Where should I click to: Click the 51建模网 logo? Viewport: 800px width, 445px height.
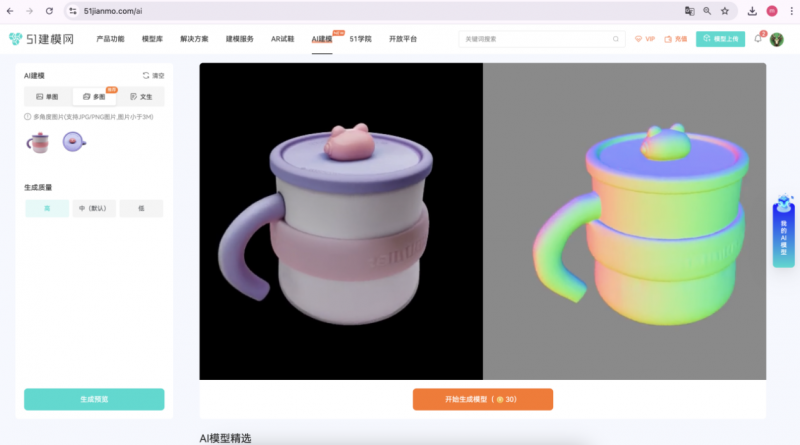[x=40, y=39]
